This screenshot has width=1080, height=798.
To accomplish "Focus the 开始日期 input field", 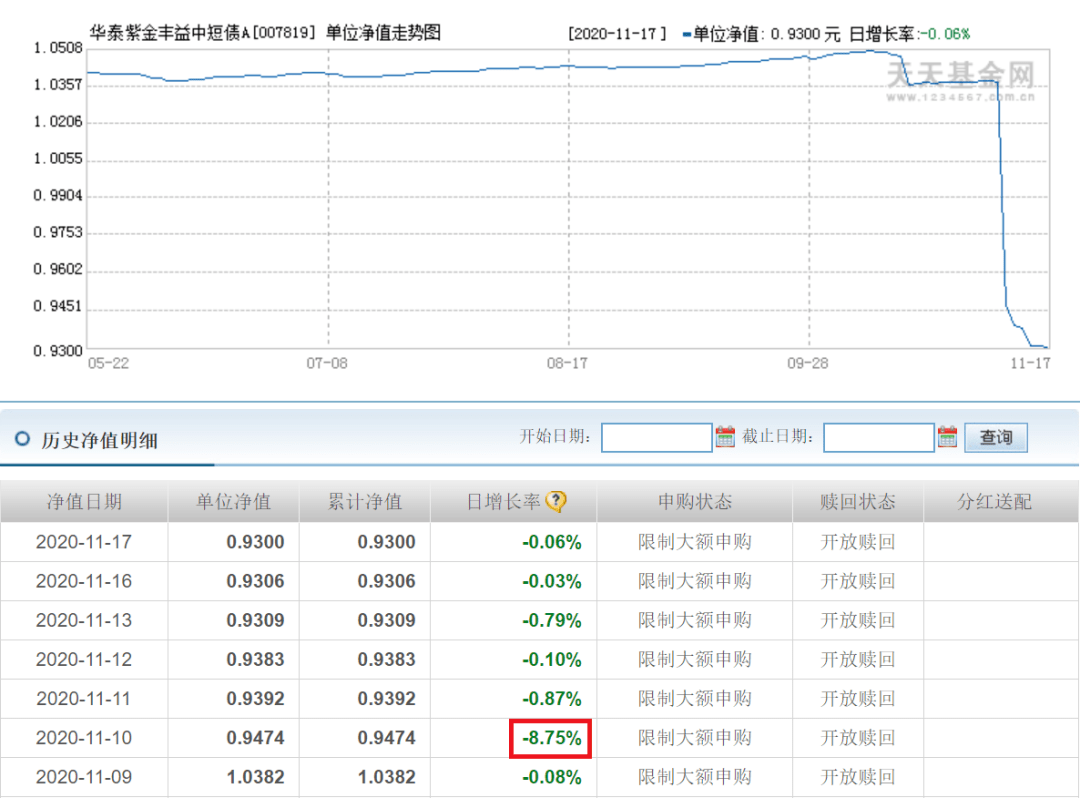I will pyautogui.click(x=656, y=437).
